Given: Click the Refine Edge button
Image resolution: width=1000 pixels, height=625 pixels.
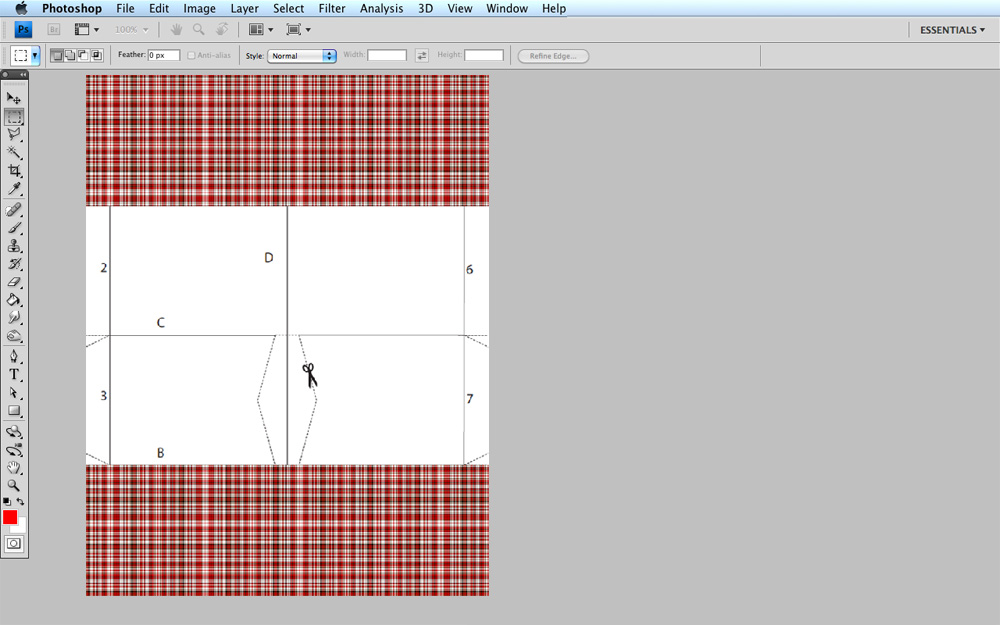Looking at the screenshot, I should click(x=552, y=55).
